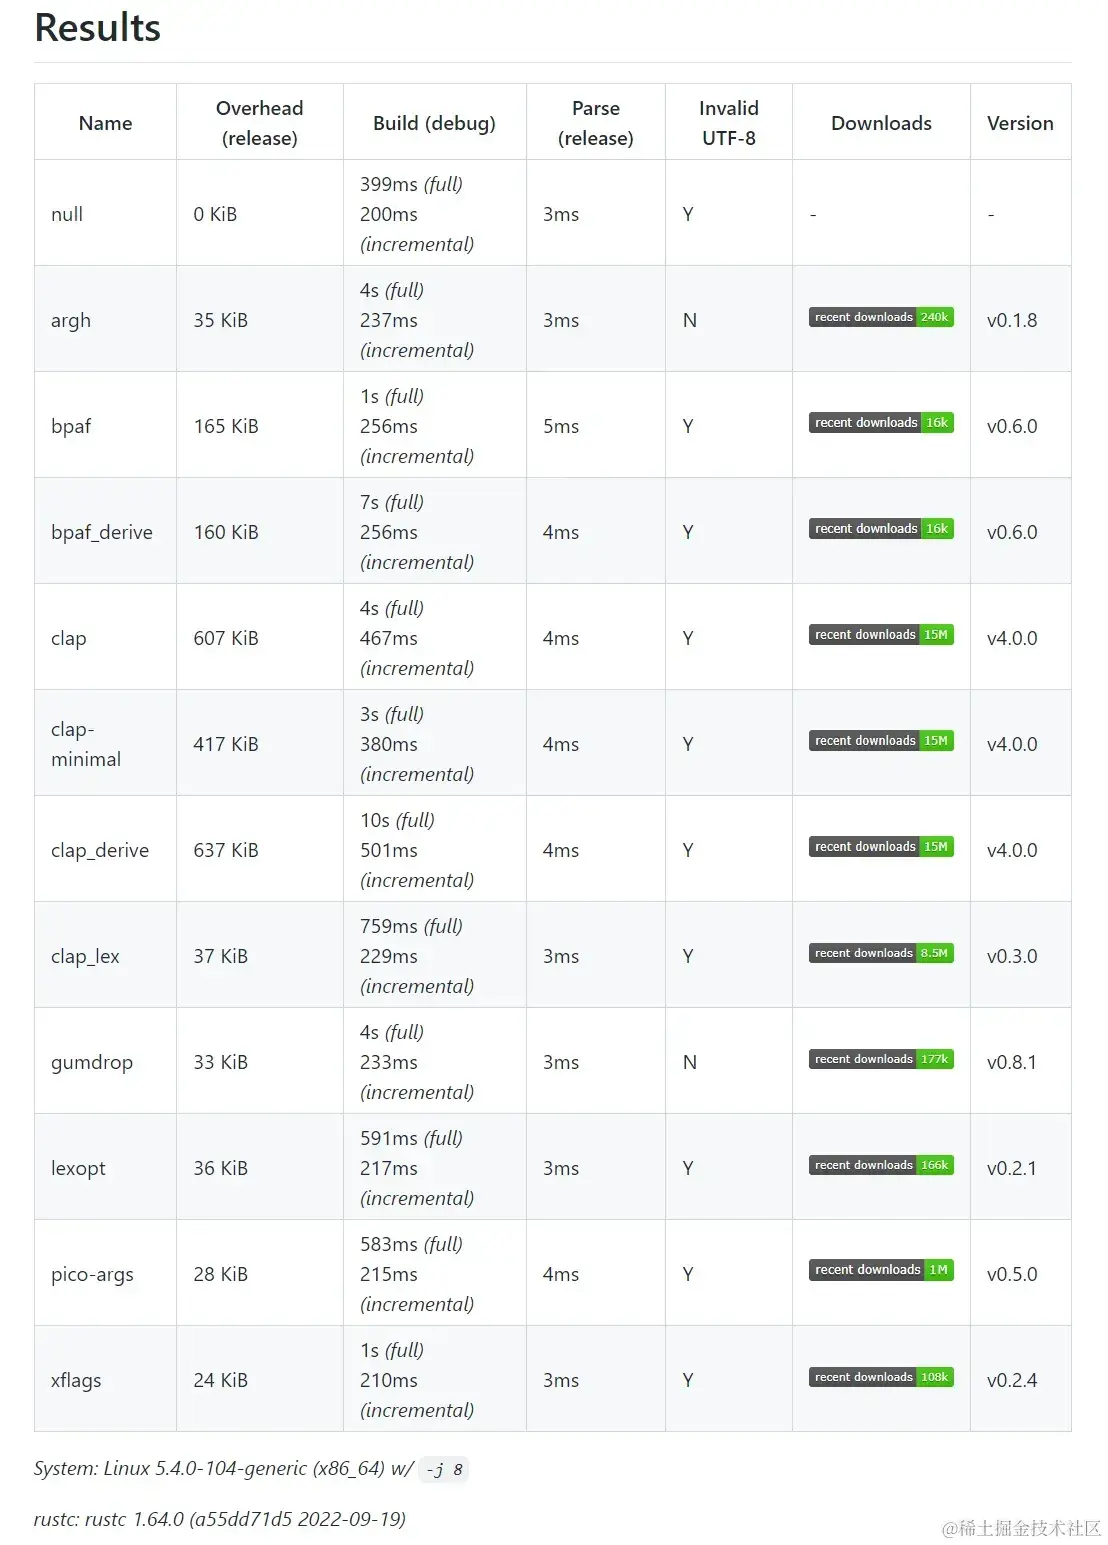The image size is (1108, 1545).
Task: Click the clap_derive recent downloads badge
Action: 881,847
